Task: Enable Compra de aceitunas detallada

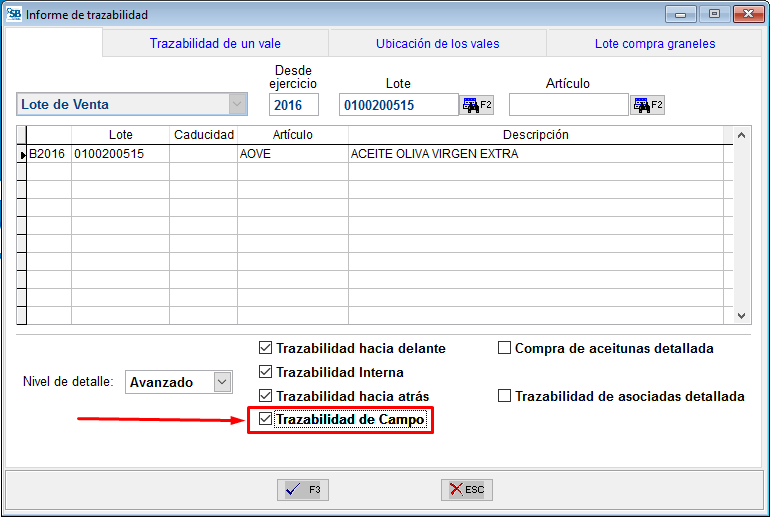Action: (x=505, y=349)
